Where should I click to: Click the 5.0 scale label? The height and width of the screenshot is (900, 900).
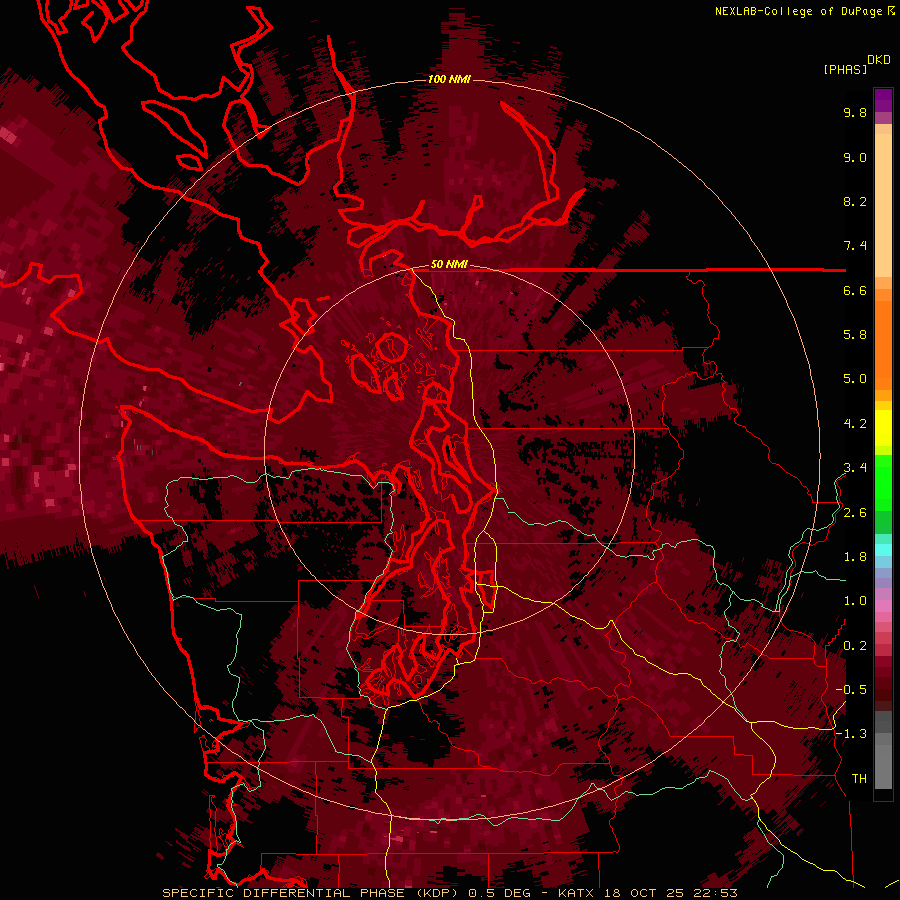click(x=855, y=379)
